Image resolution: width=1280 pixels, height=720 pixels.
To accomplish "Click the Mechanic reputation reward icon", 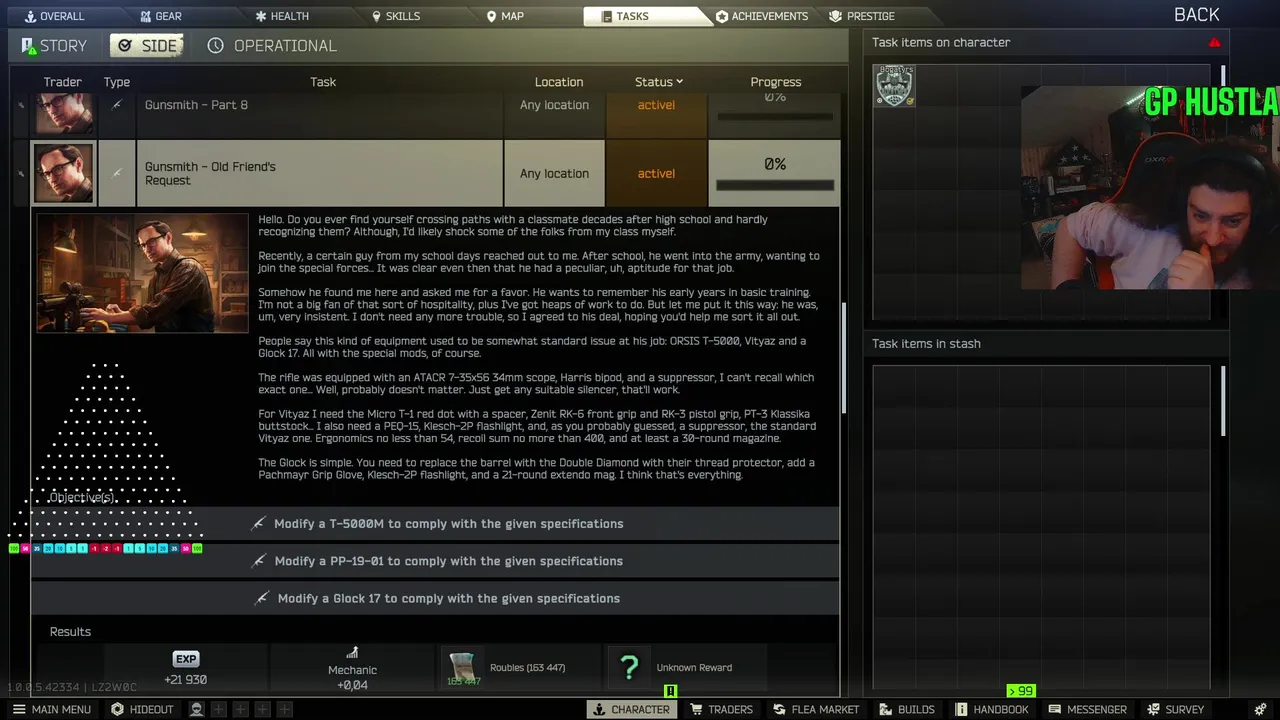I will click(352, 653).
